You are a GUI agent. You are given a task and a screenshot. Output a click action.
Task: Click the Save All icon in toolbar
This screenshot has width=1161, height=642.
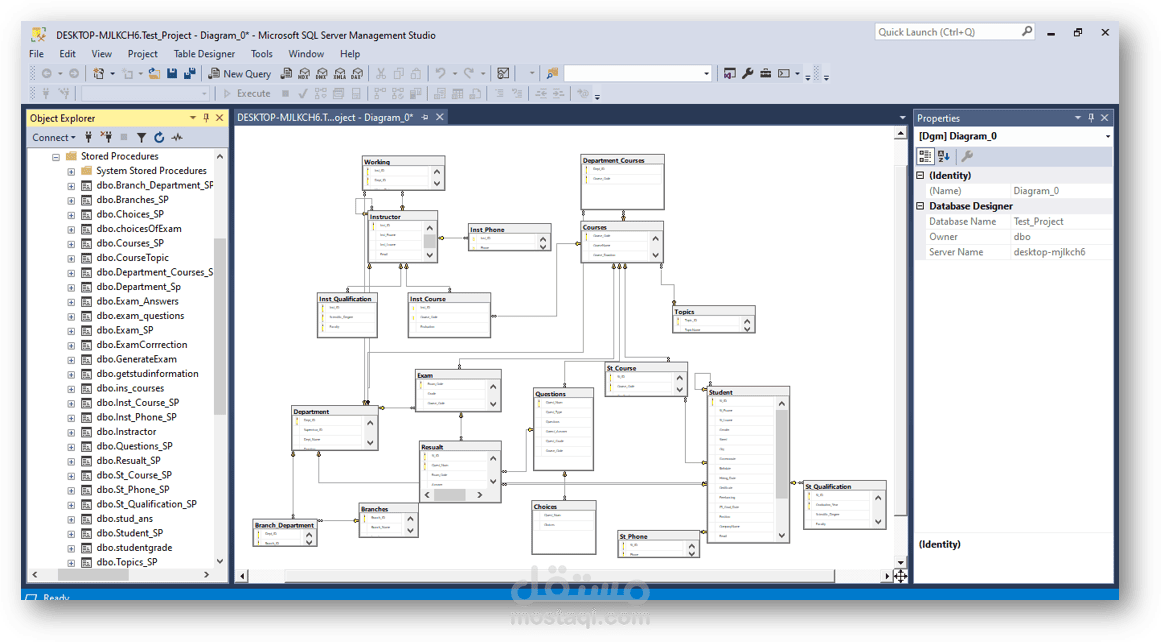pyautogui.click(x=190, y=73)
